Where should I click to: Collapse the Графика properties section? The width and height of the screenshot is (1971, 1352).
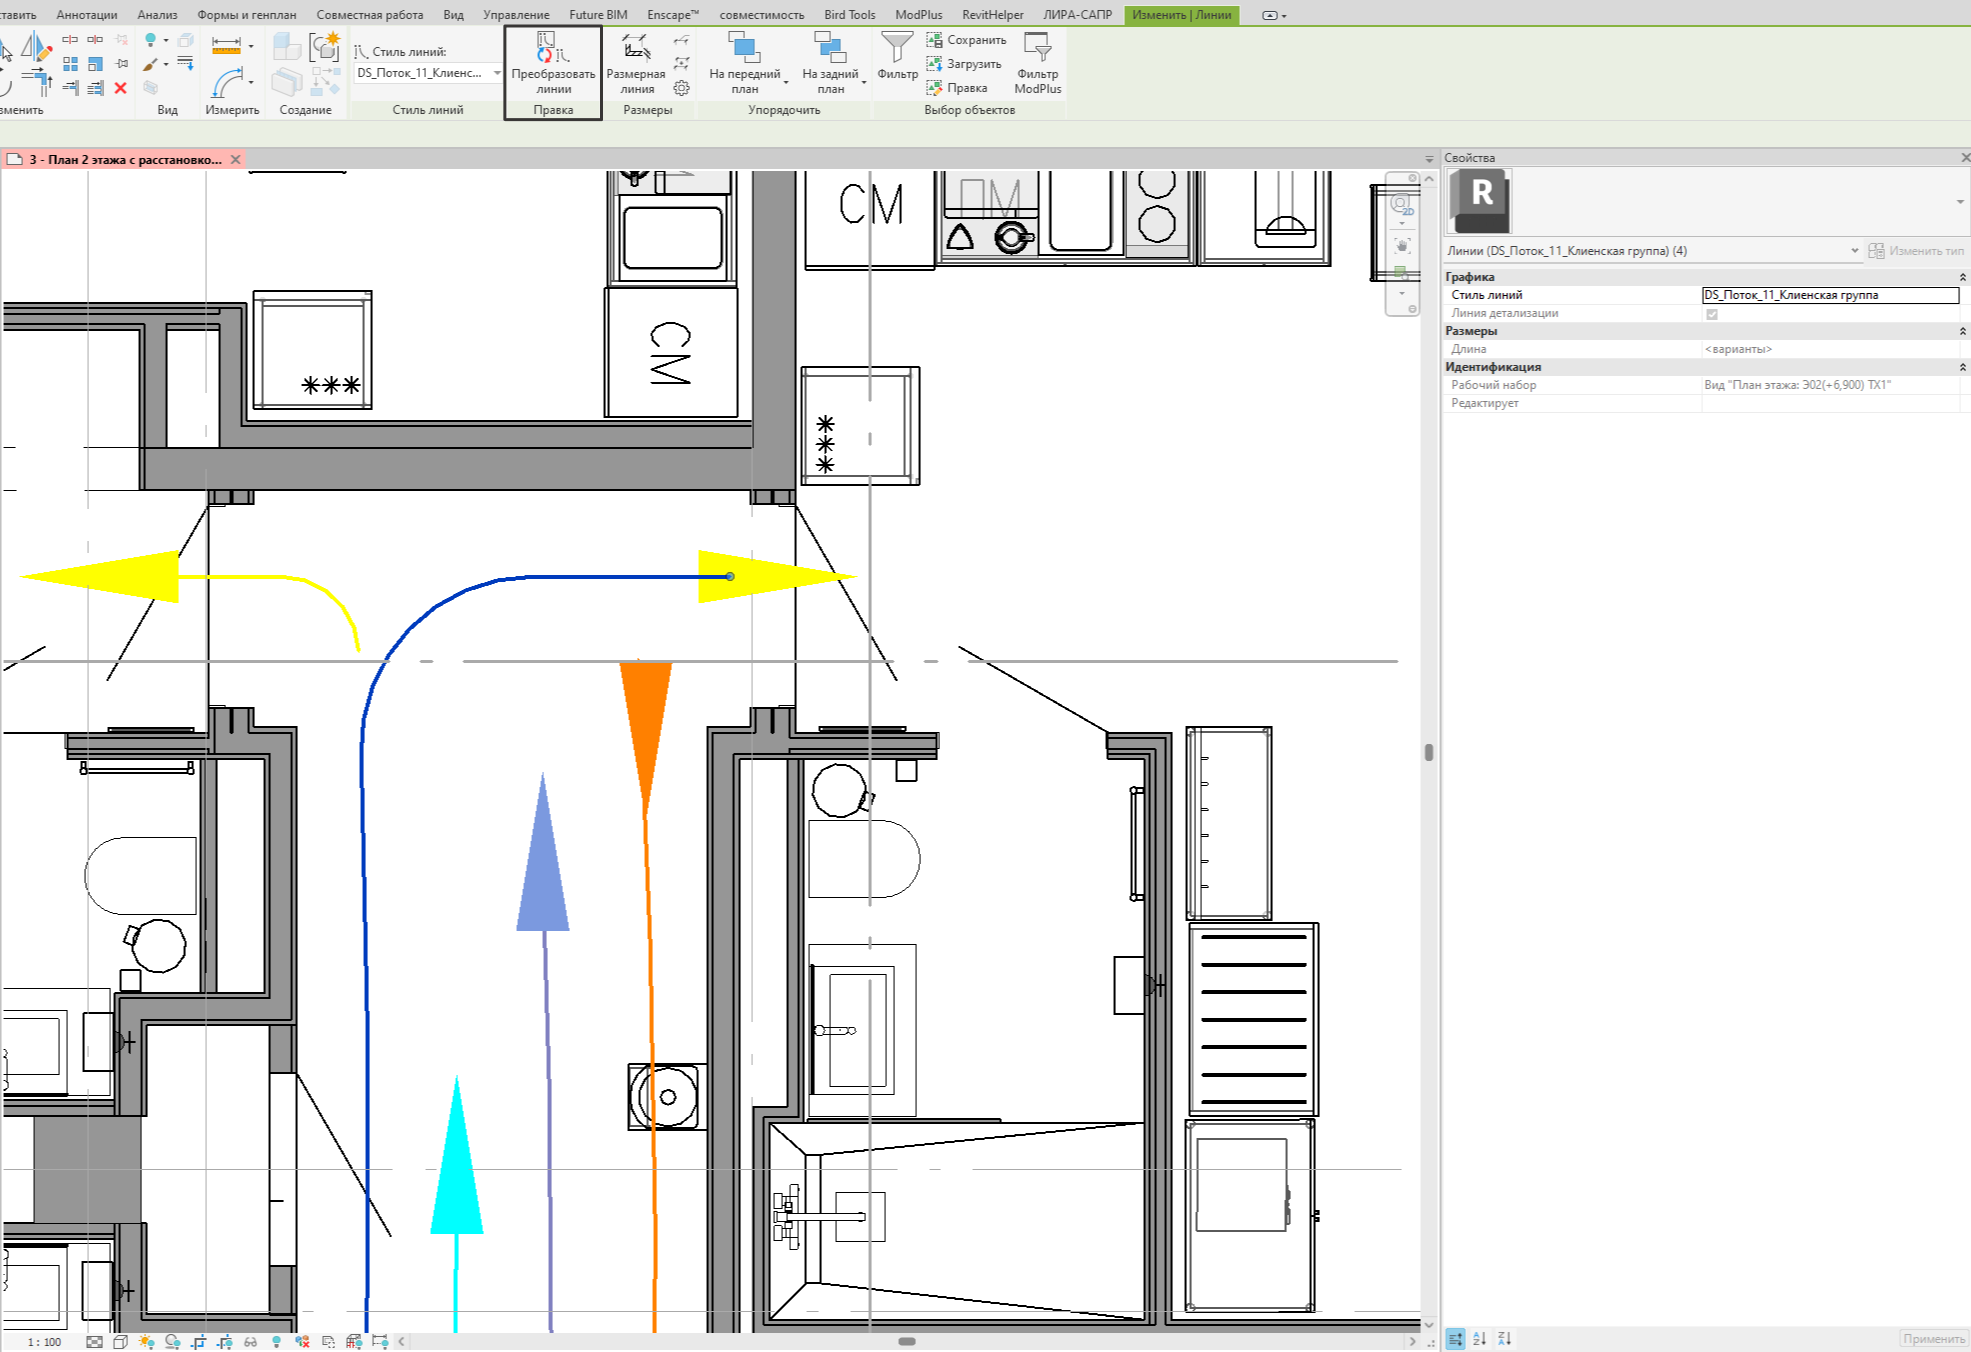tap(1962, 277)
